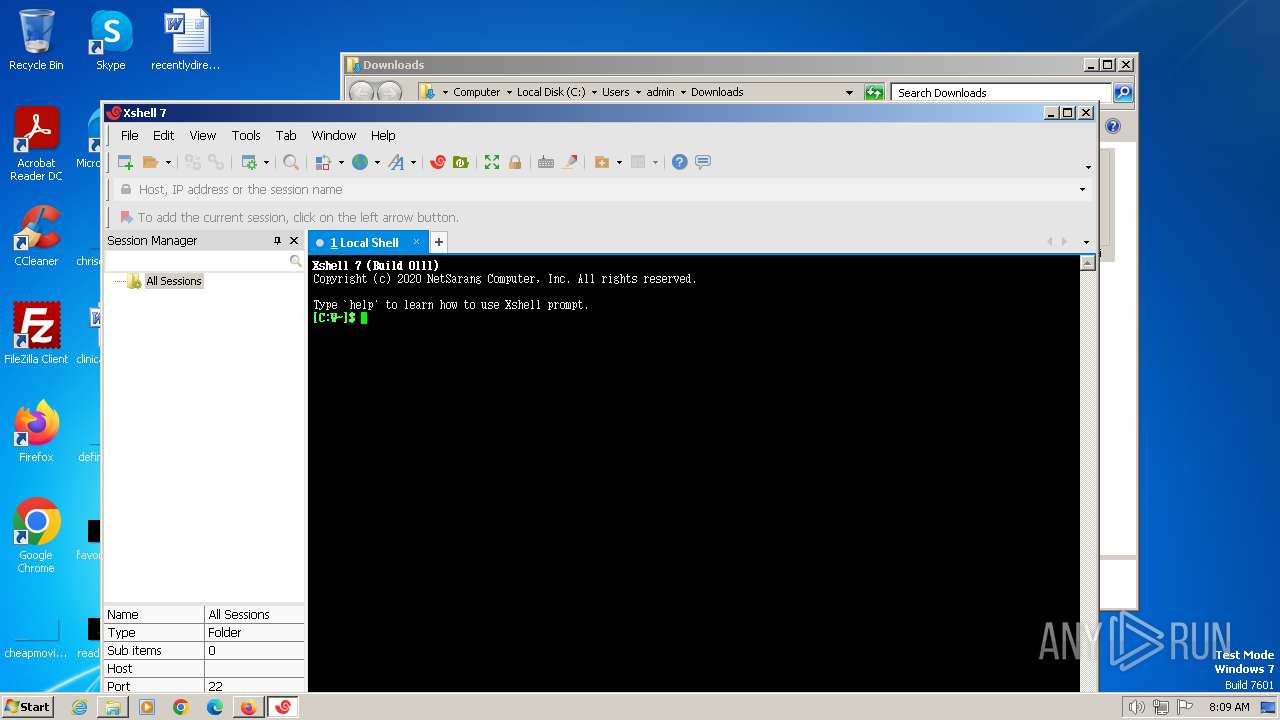Click the Local Disk (C:) breadcrumb in Downloads window
Screen dimensions: 1280x720
point(551,92)
